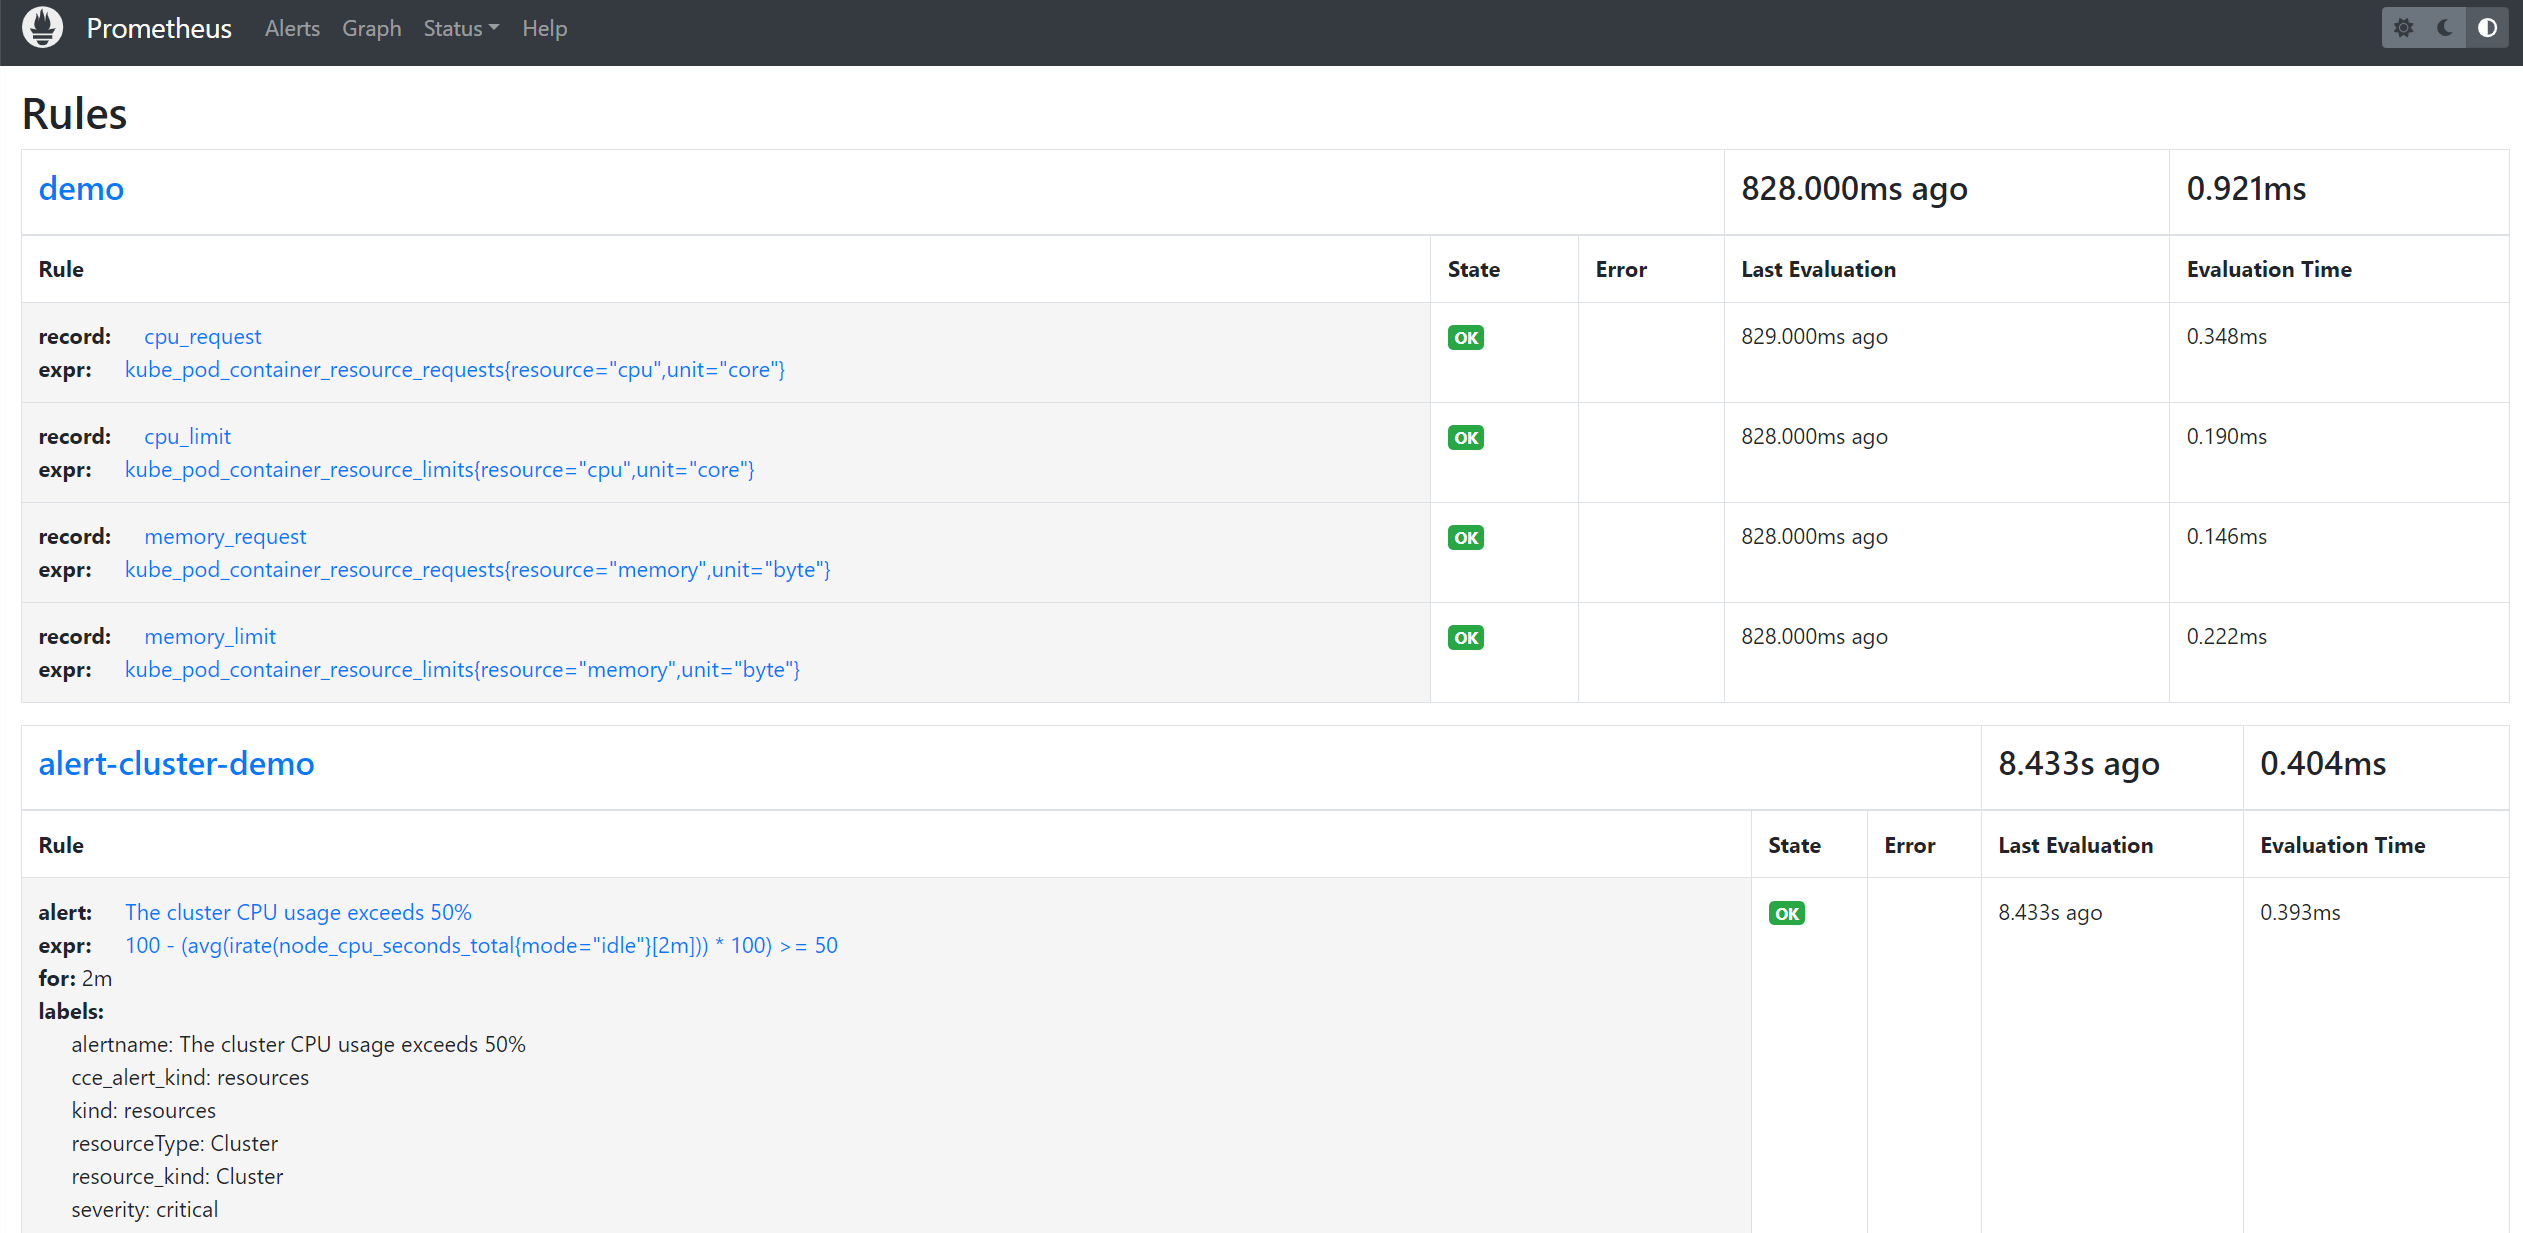The height and width of the screenshot is (1233, 2523).
Task: Select the browser-preferred contrast theme icon
Action: coord(2487,28)
